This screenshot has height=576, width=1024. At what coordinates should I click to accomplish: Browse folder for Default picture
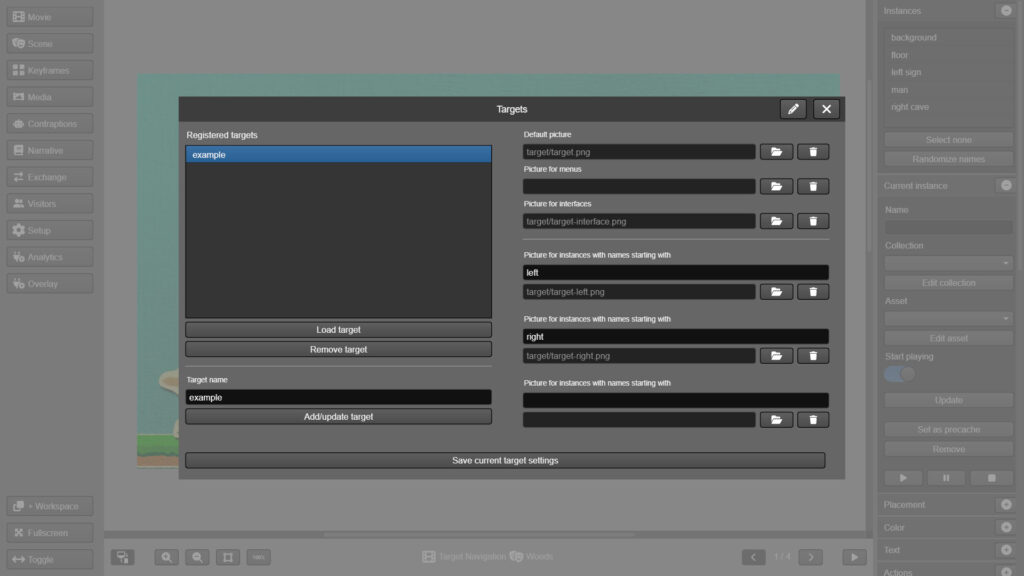click(776, 152)
